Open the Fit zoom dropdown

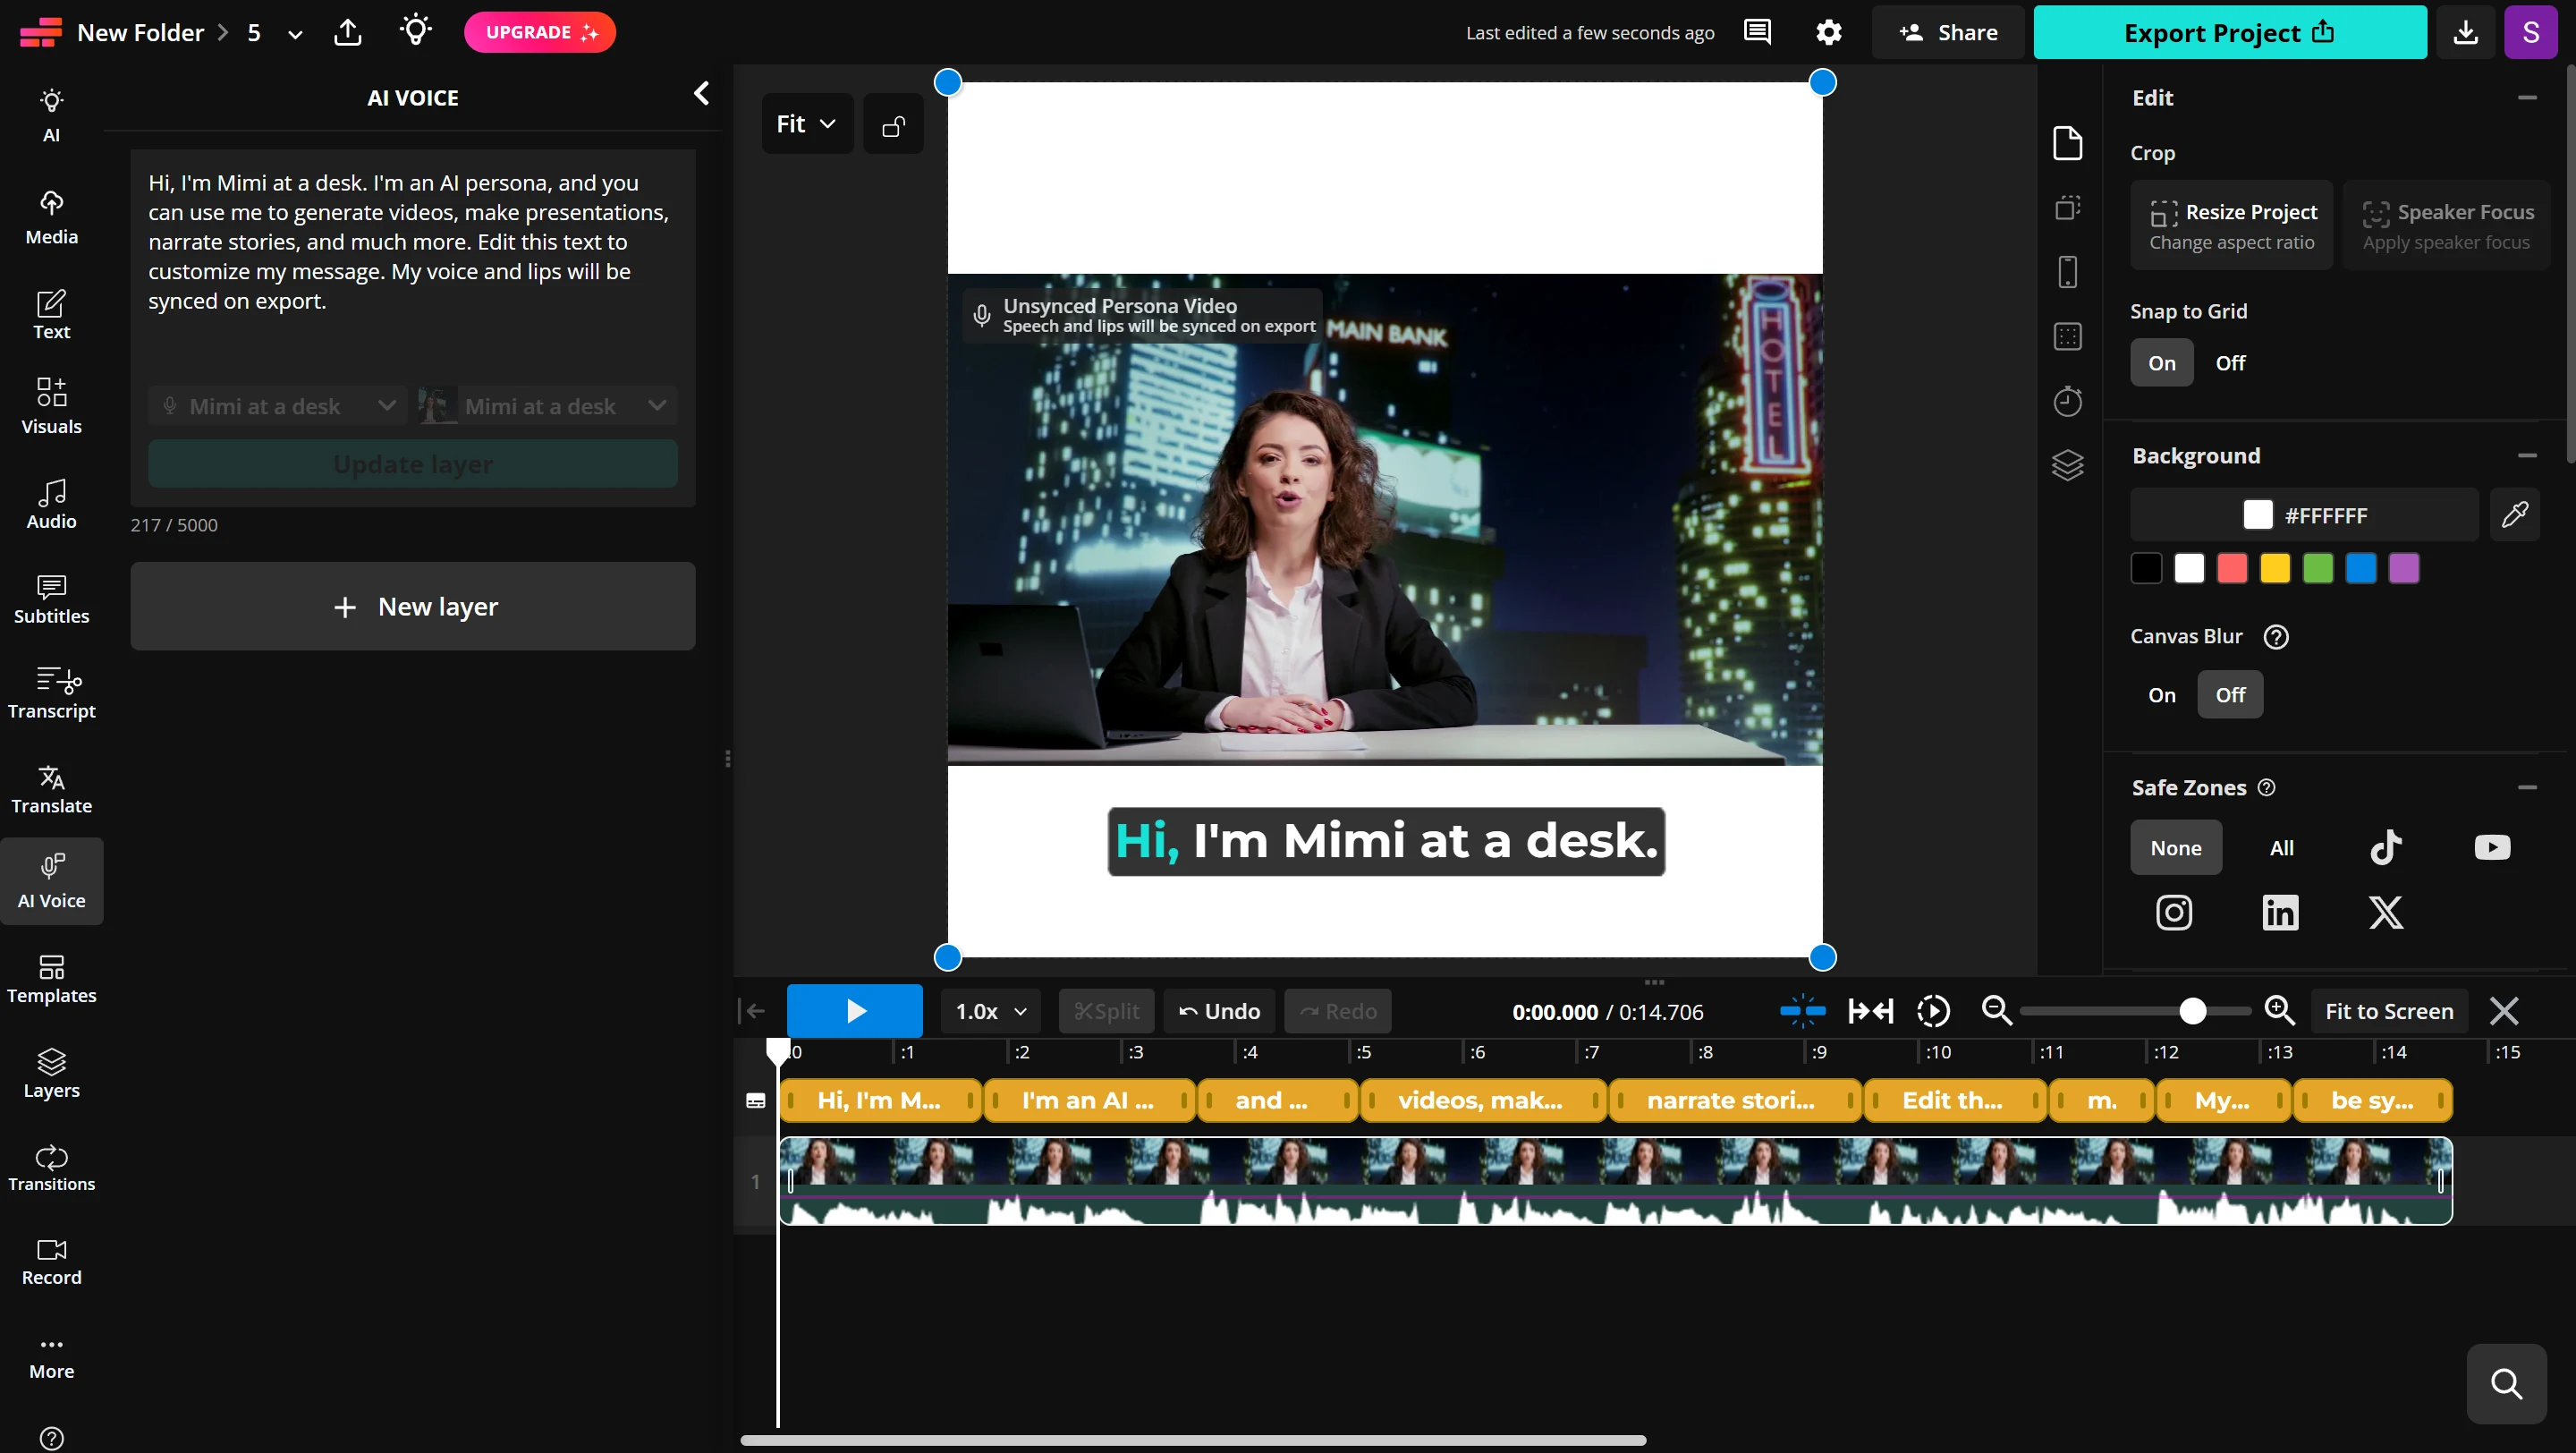point(806,123)
